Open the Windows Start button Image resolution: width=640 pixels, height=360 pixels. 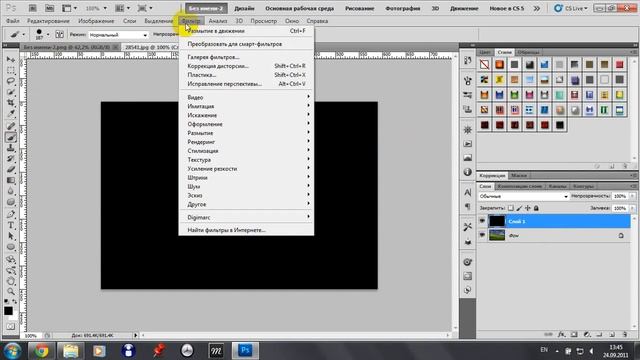[13, 351]
